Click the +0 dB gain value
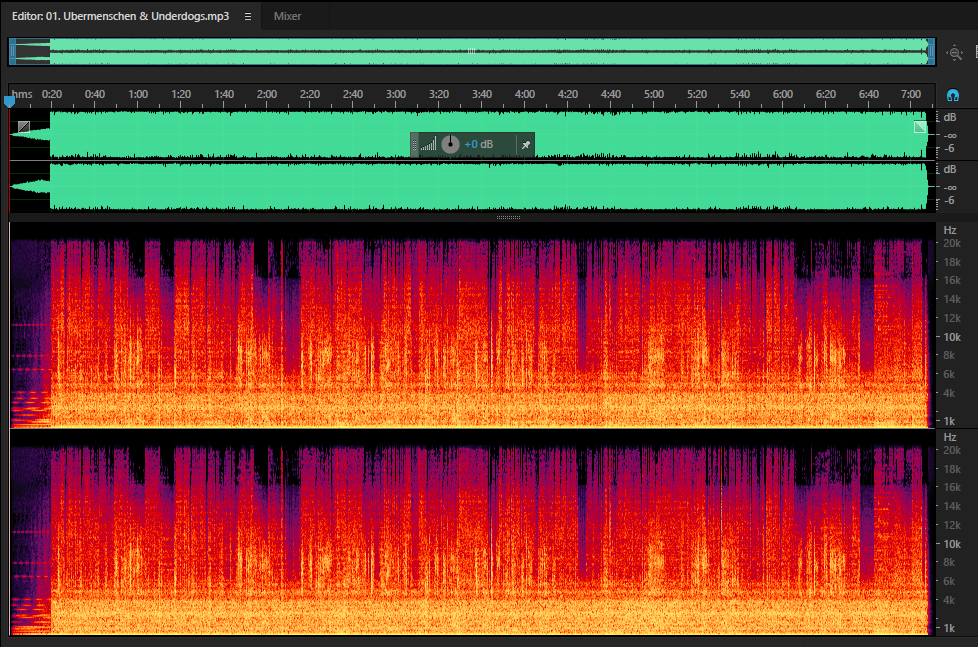Image resolution: width=978 pixels, height=647 pixels. (478, 144)
